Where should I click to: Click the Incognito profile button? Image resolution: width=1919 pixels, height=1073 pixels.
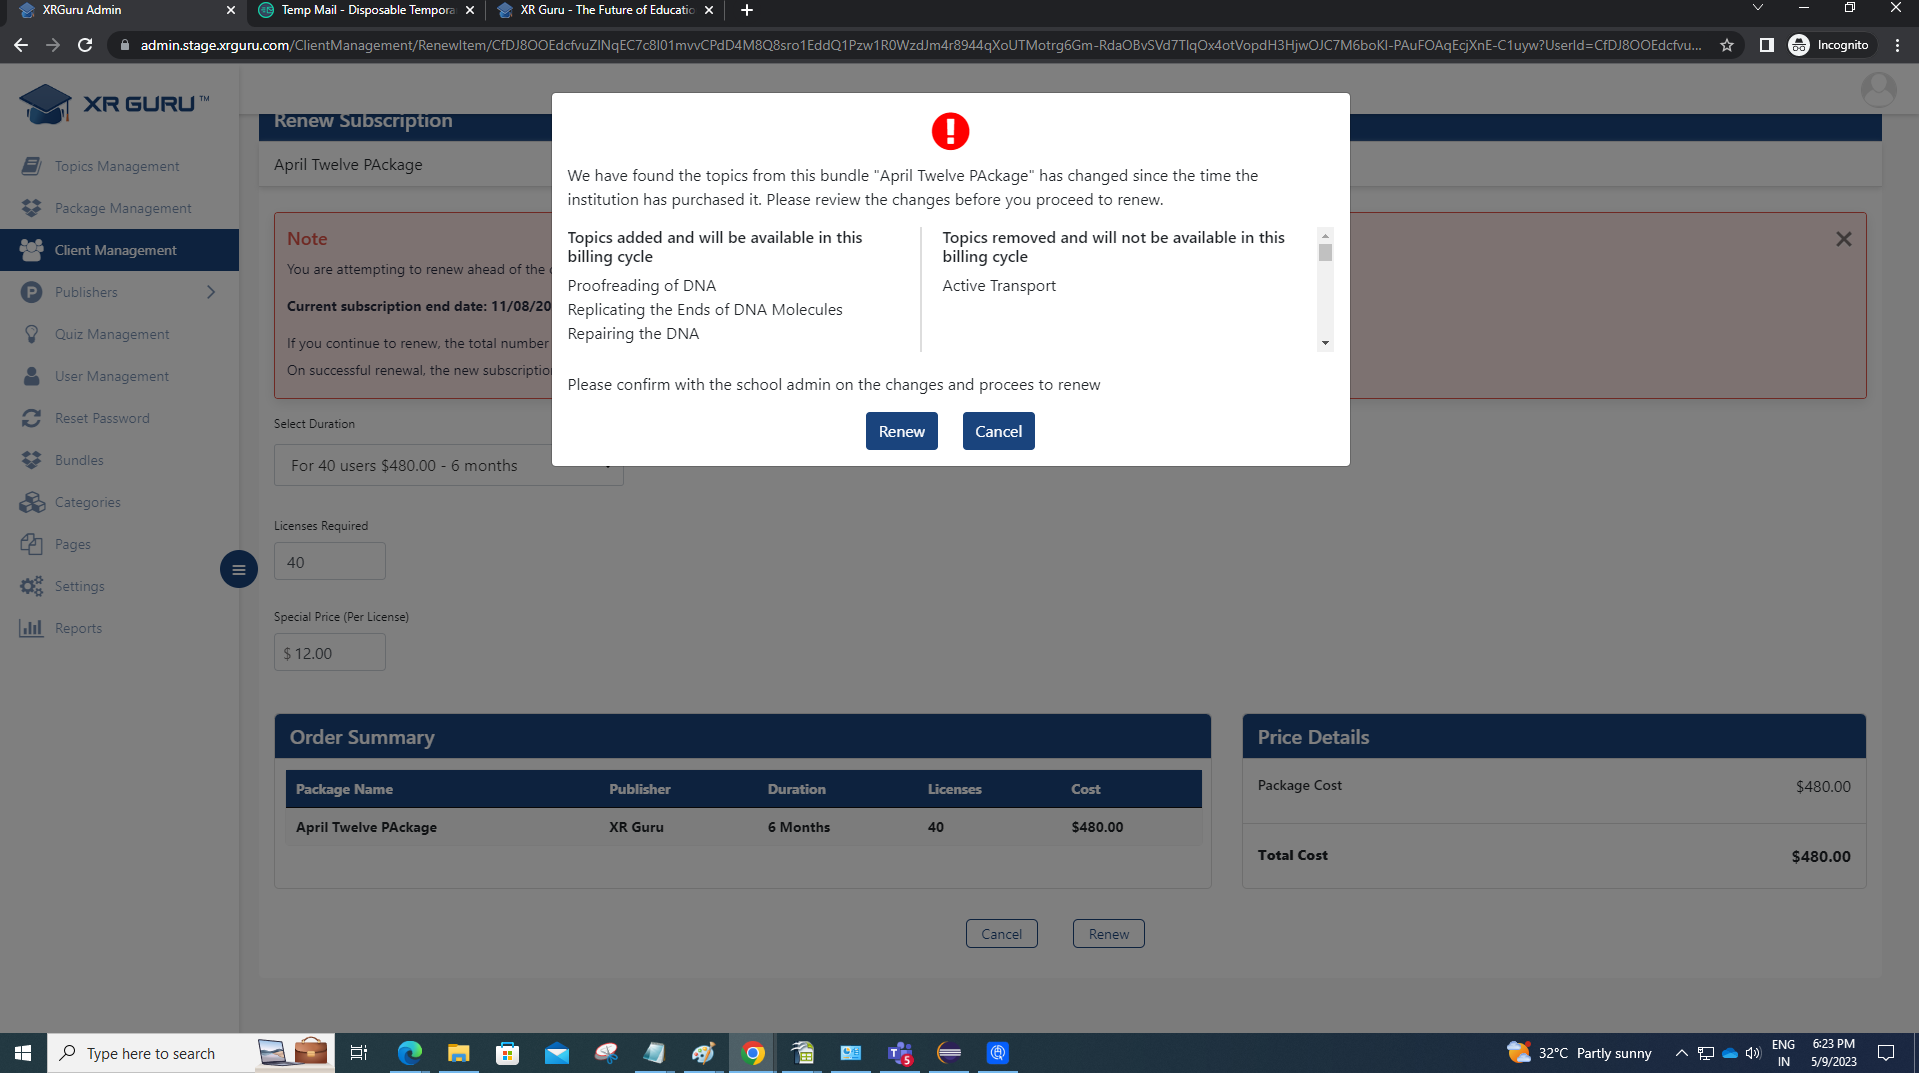coord(1829,45)
